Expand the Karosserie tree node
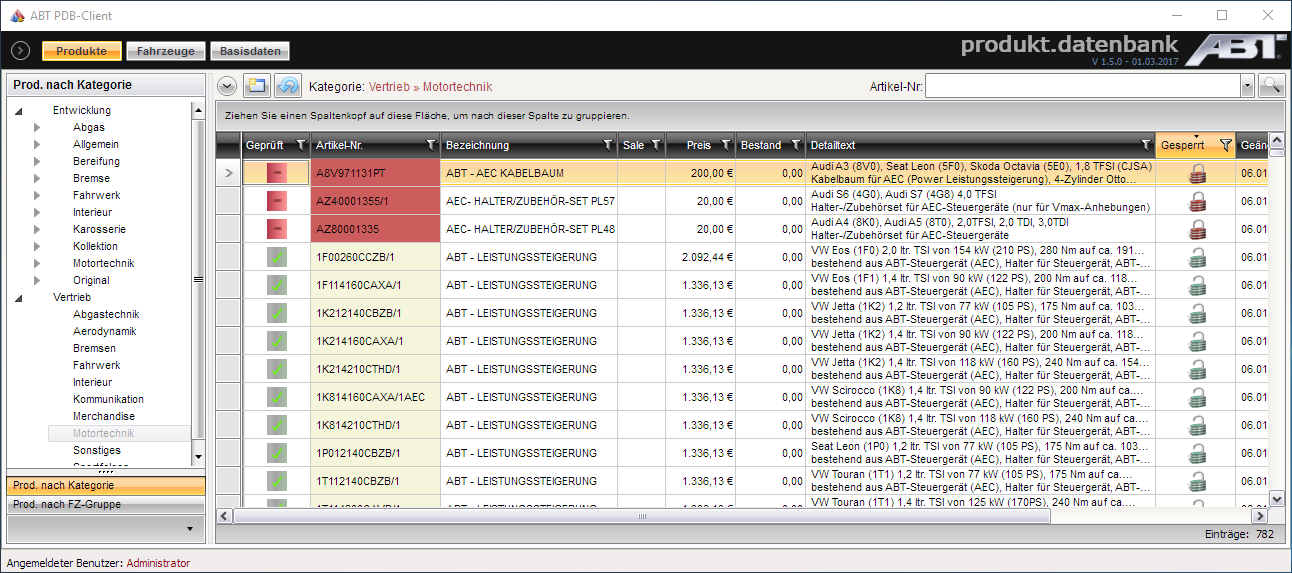1292x573 pixels. [x=37, y=230]
